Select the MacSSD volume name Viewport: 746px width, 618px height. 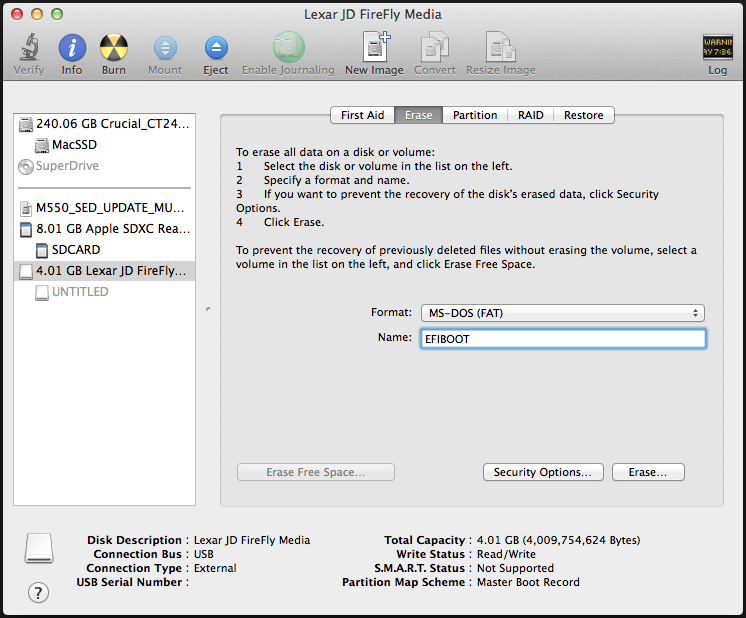[x=75, y=145]
